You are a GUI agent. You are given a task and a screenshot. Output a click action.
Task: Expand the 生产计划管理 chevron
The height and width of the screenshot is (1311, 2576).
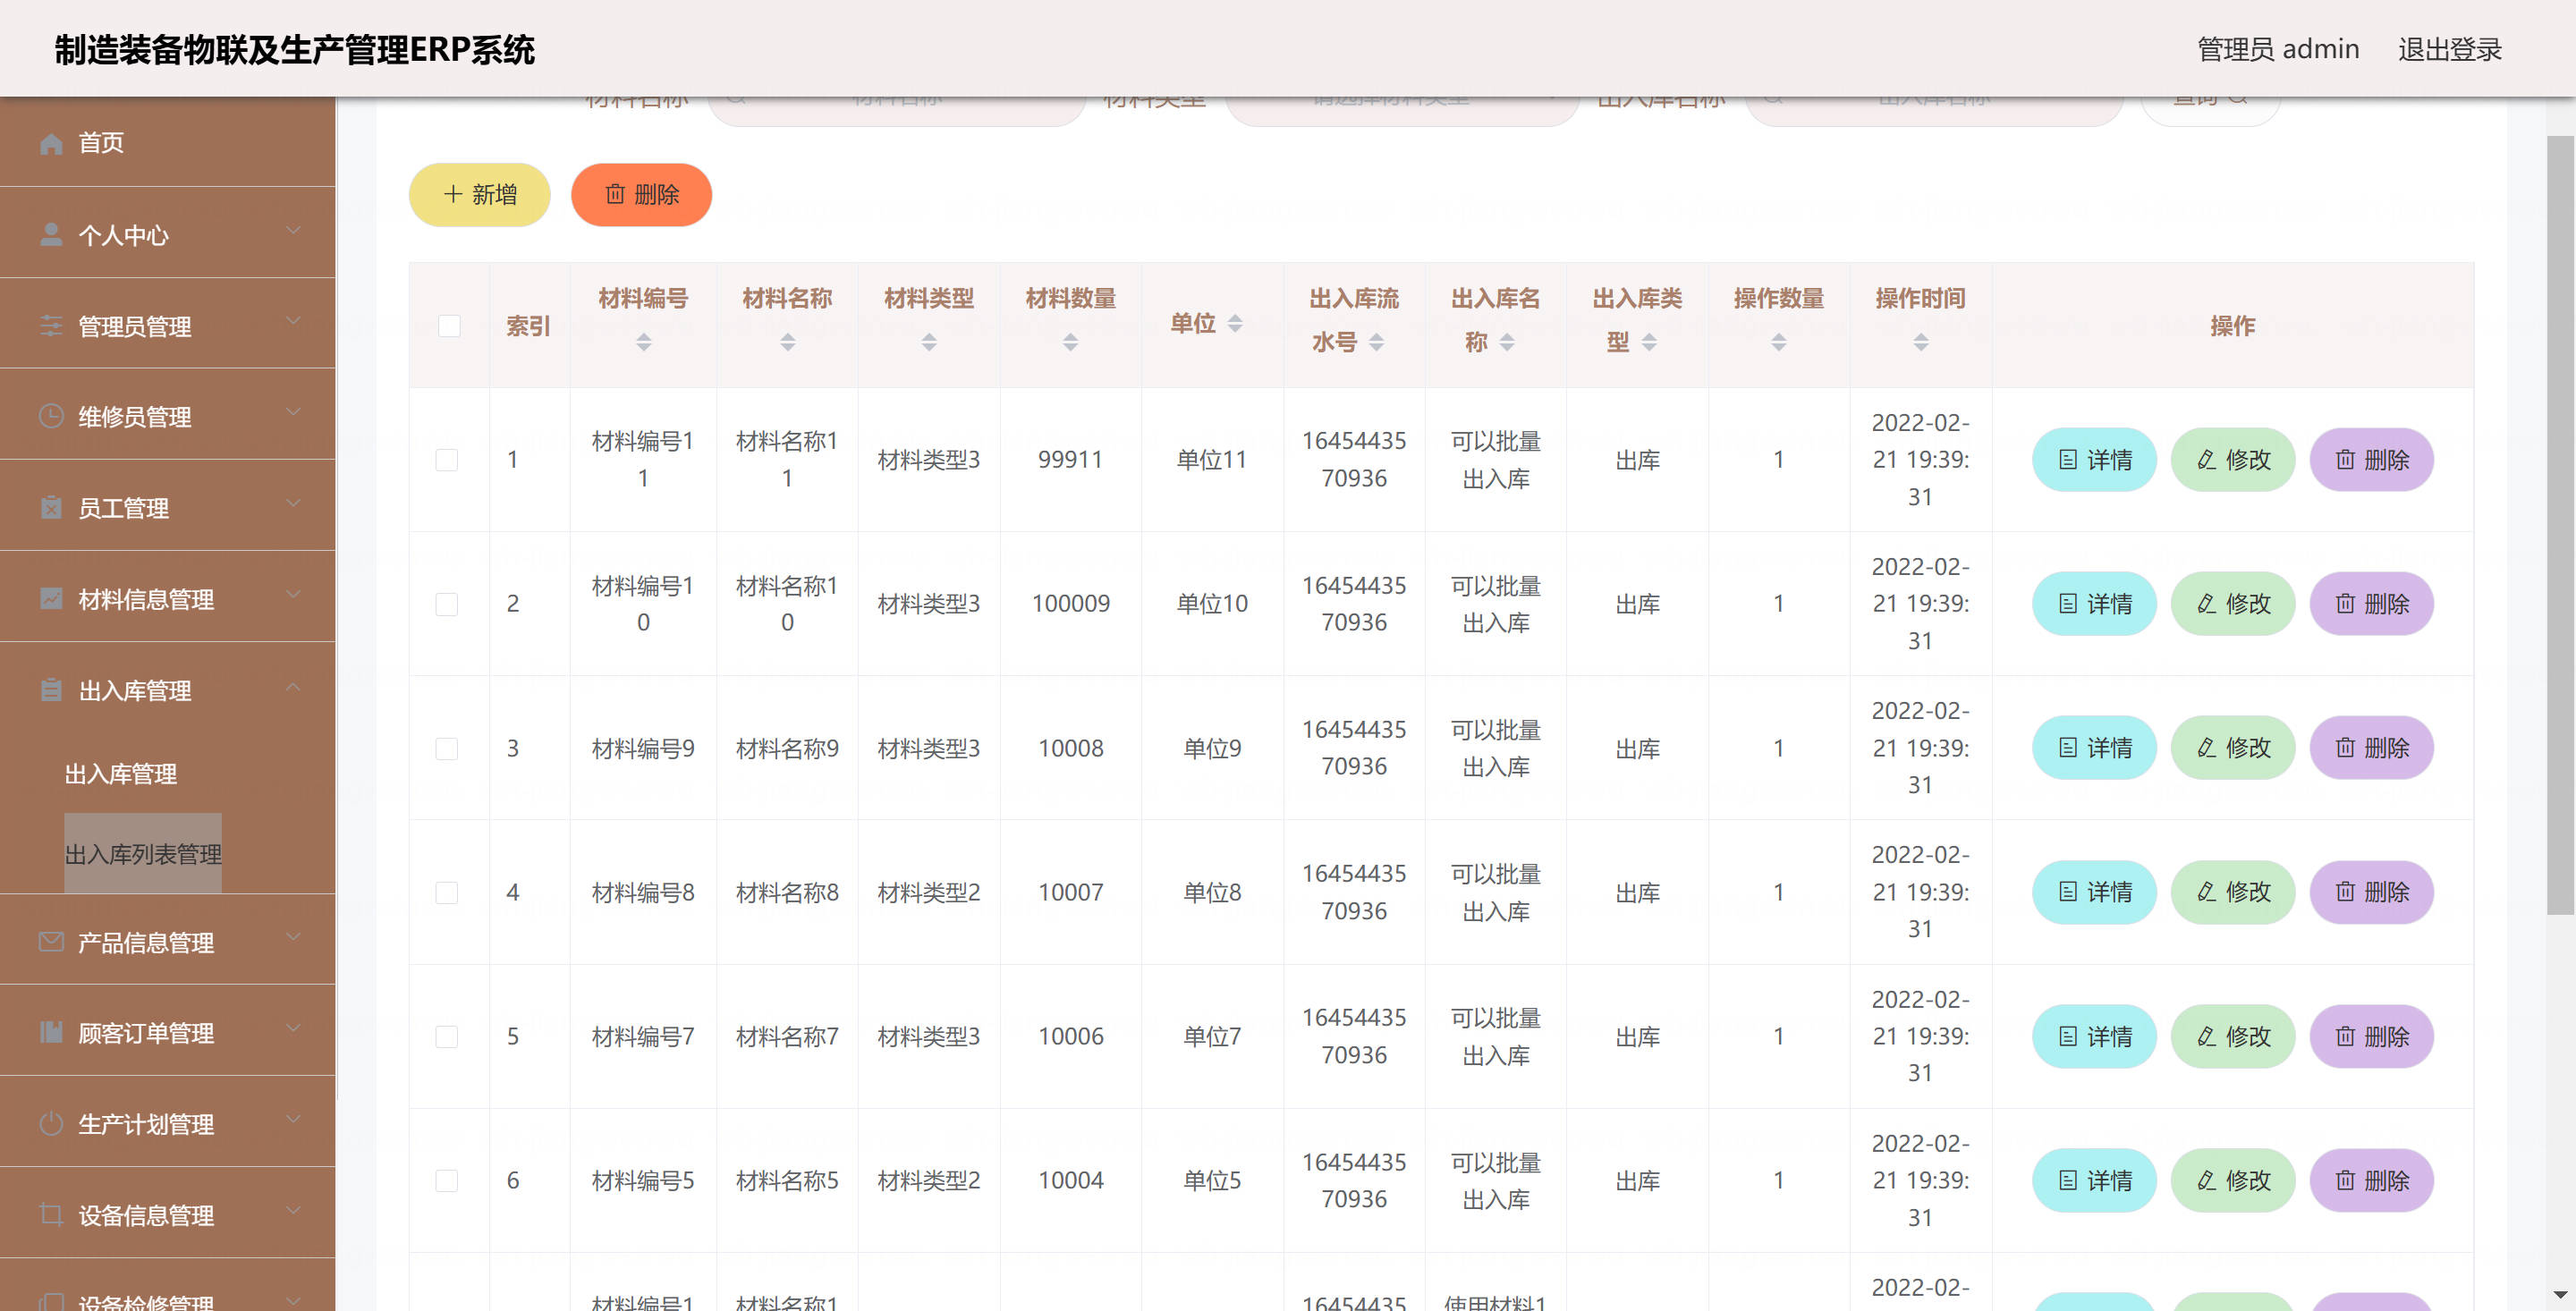click(293, 1119)
